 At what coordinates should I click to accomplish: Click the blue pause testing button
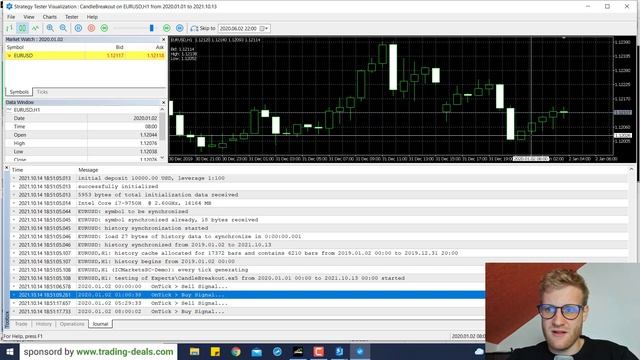78,28
